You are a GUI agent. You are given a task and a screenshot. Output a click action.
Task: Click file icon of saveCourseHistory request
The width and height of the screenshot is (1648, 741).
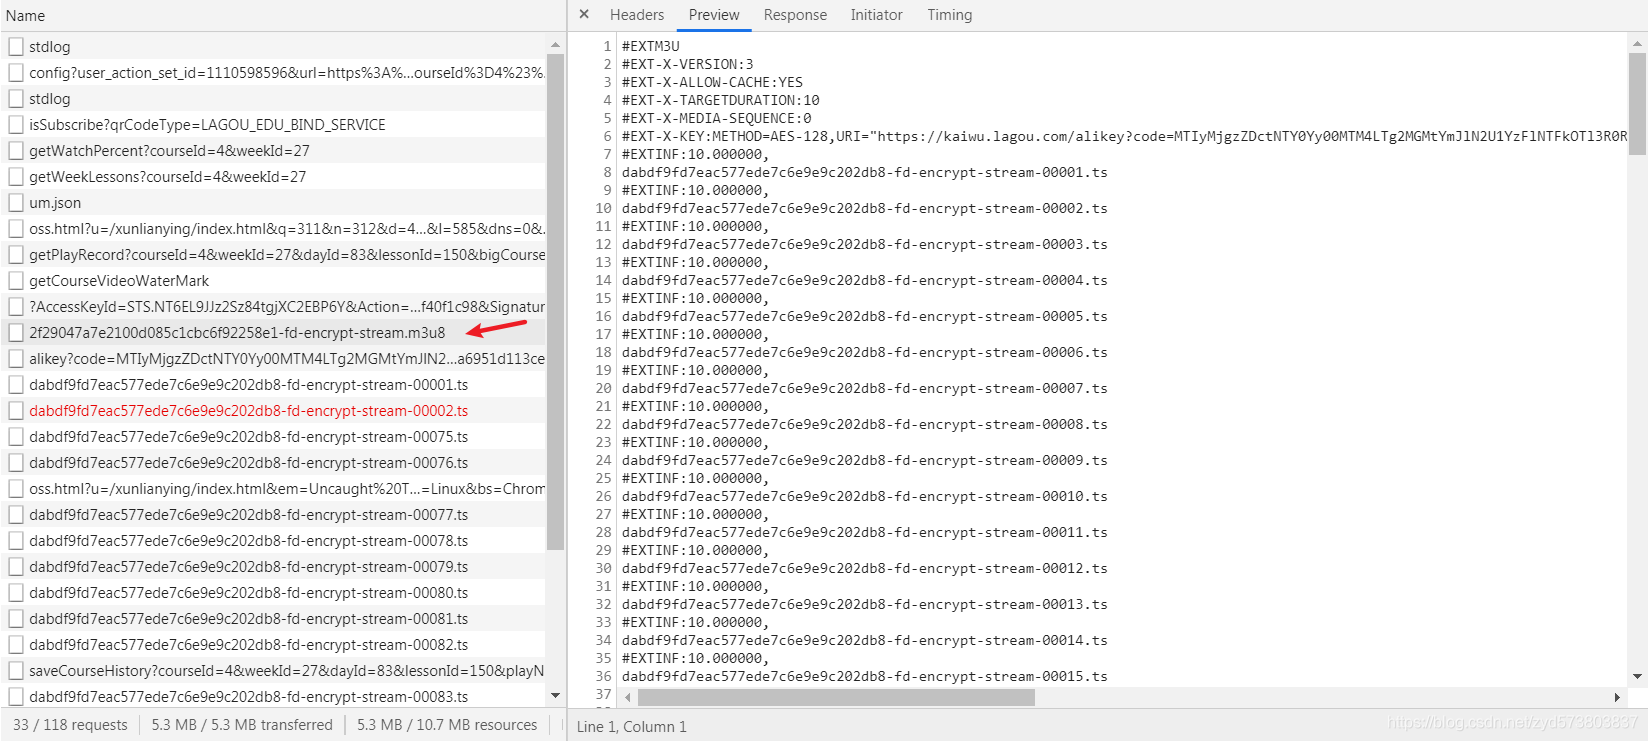click(x=16, y=671)
